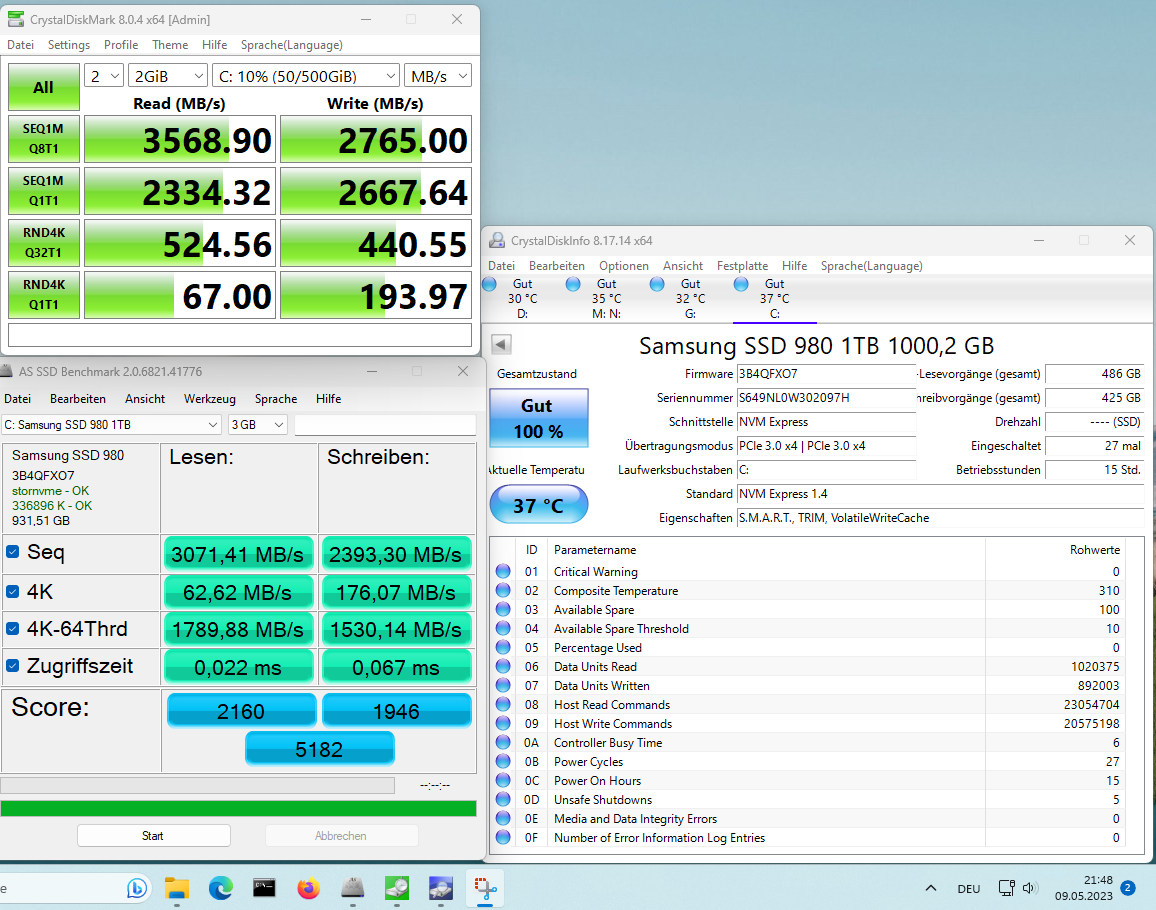Open Firefox from the taskbar

308,888
